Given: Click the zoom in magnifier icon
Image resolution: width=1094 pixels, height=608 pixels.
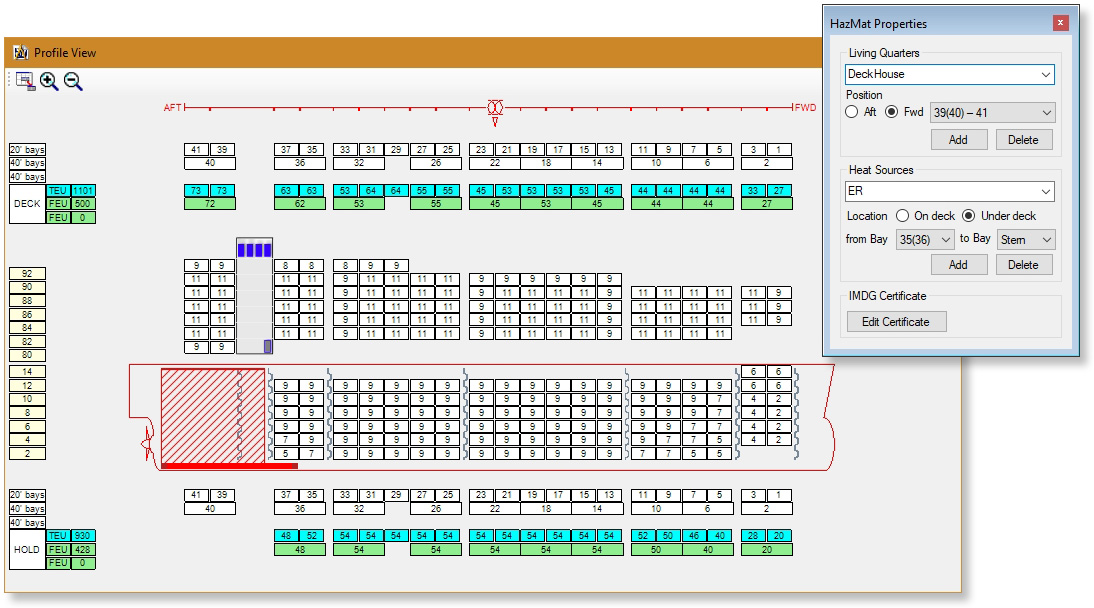Looking at the screenshot, I should 49,81.
